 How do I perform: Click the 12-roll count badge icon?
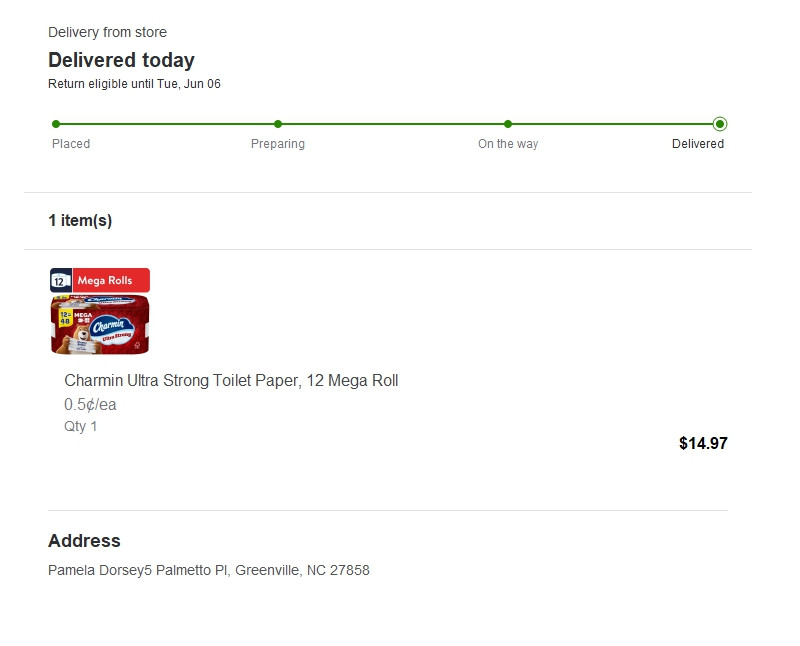[59, 281]
